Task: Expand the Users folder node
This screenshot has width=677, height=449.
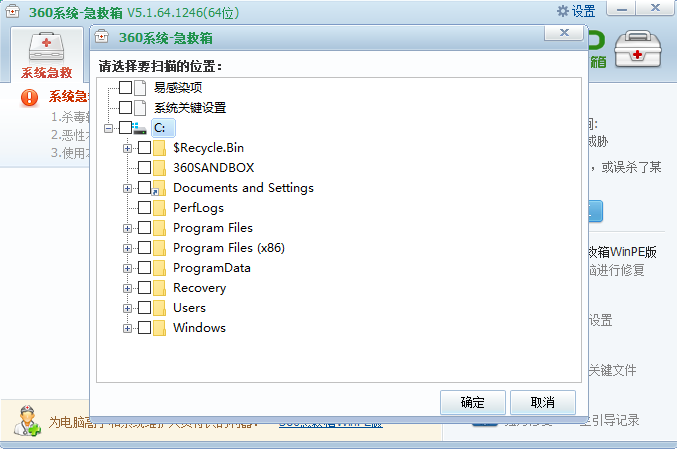Action: 127,308
